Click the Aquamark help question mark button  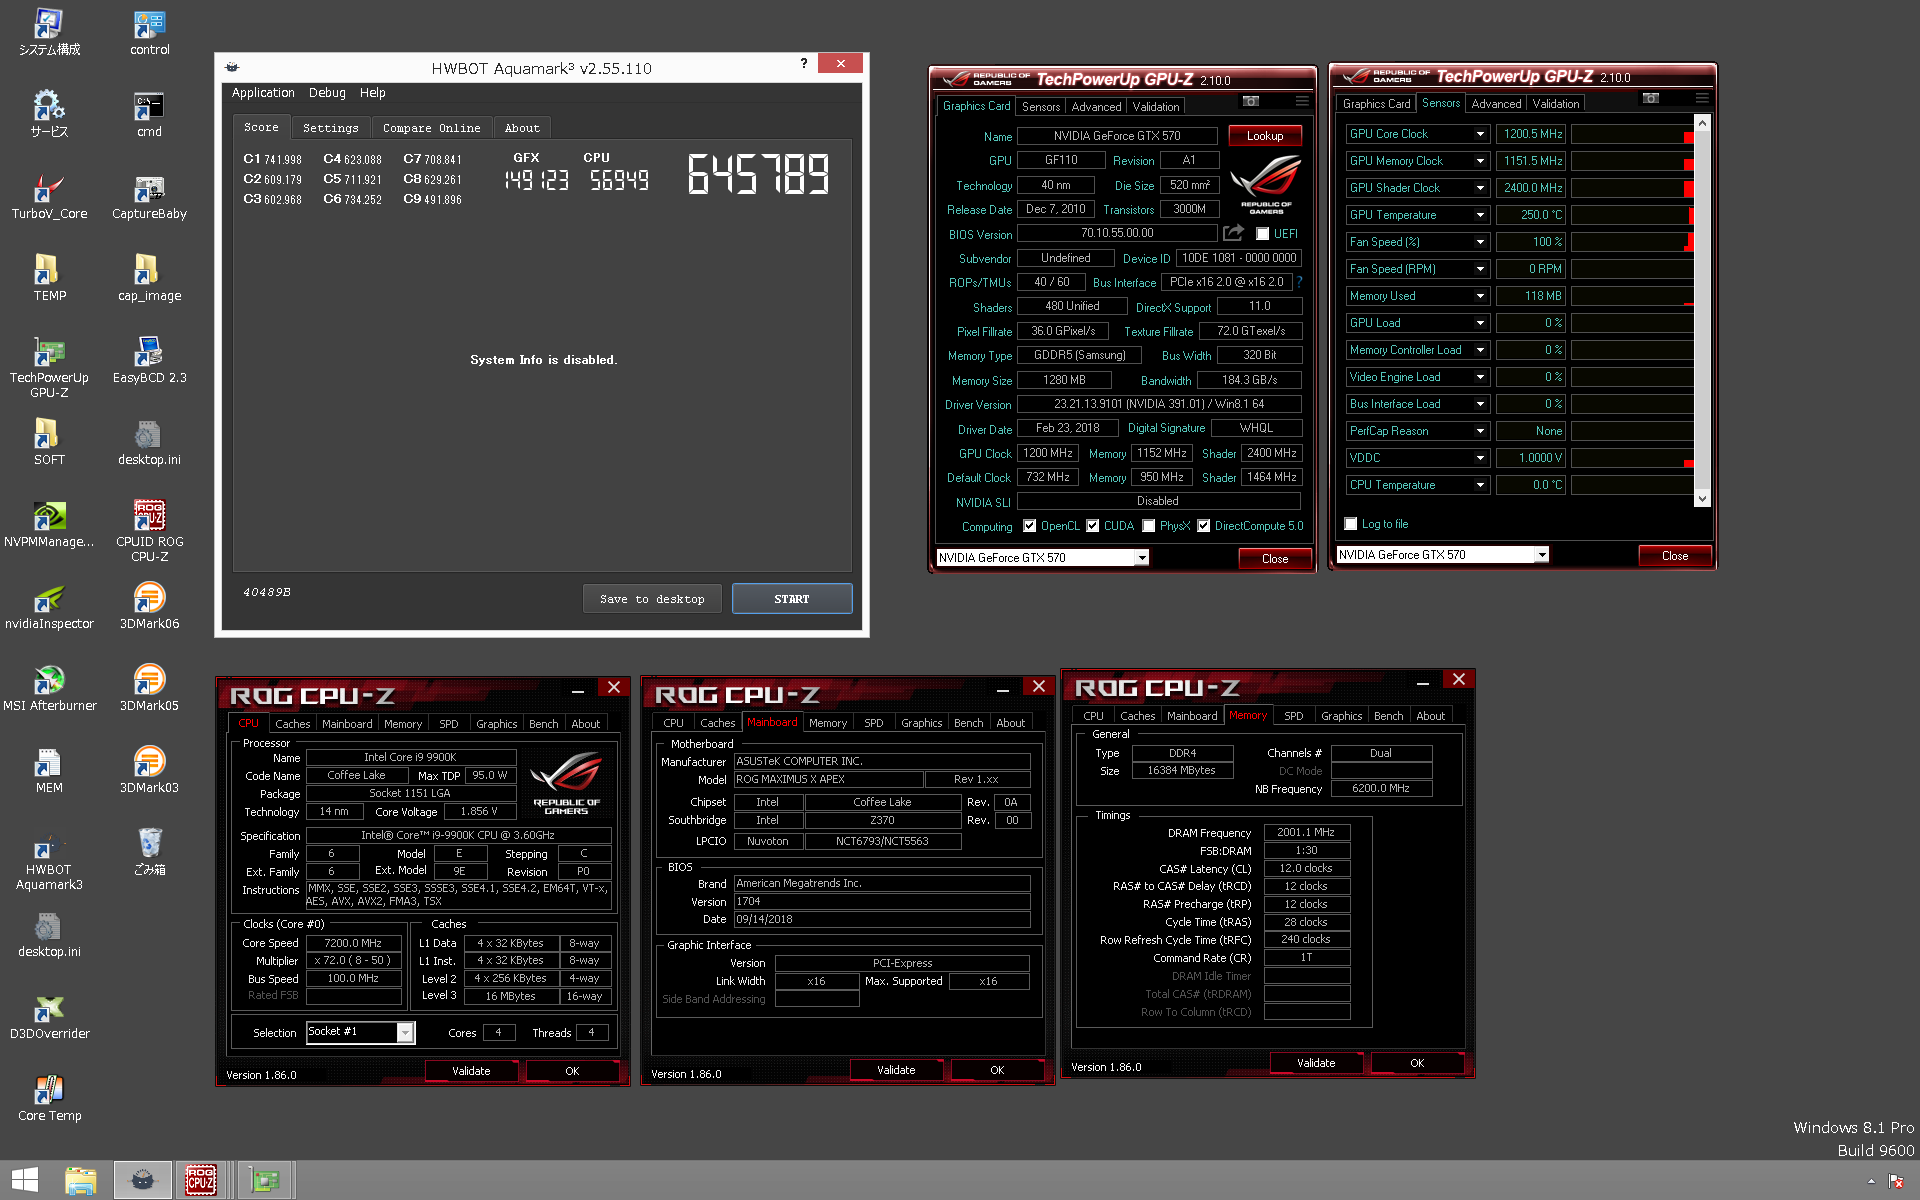pos(804,63)
